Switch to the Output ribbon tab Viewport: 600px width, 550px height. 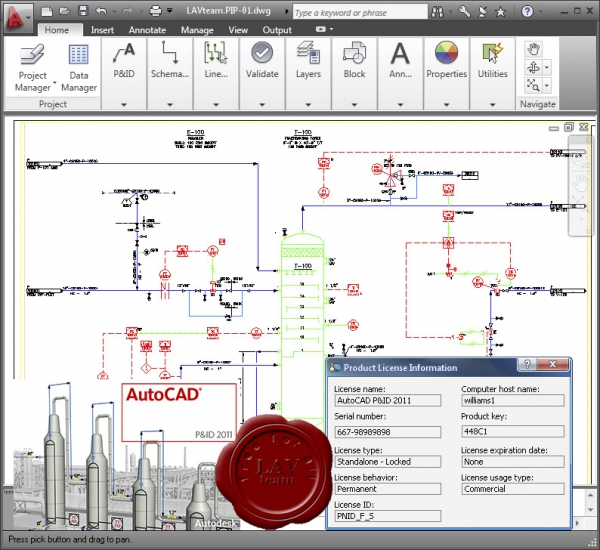[277, 30]
